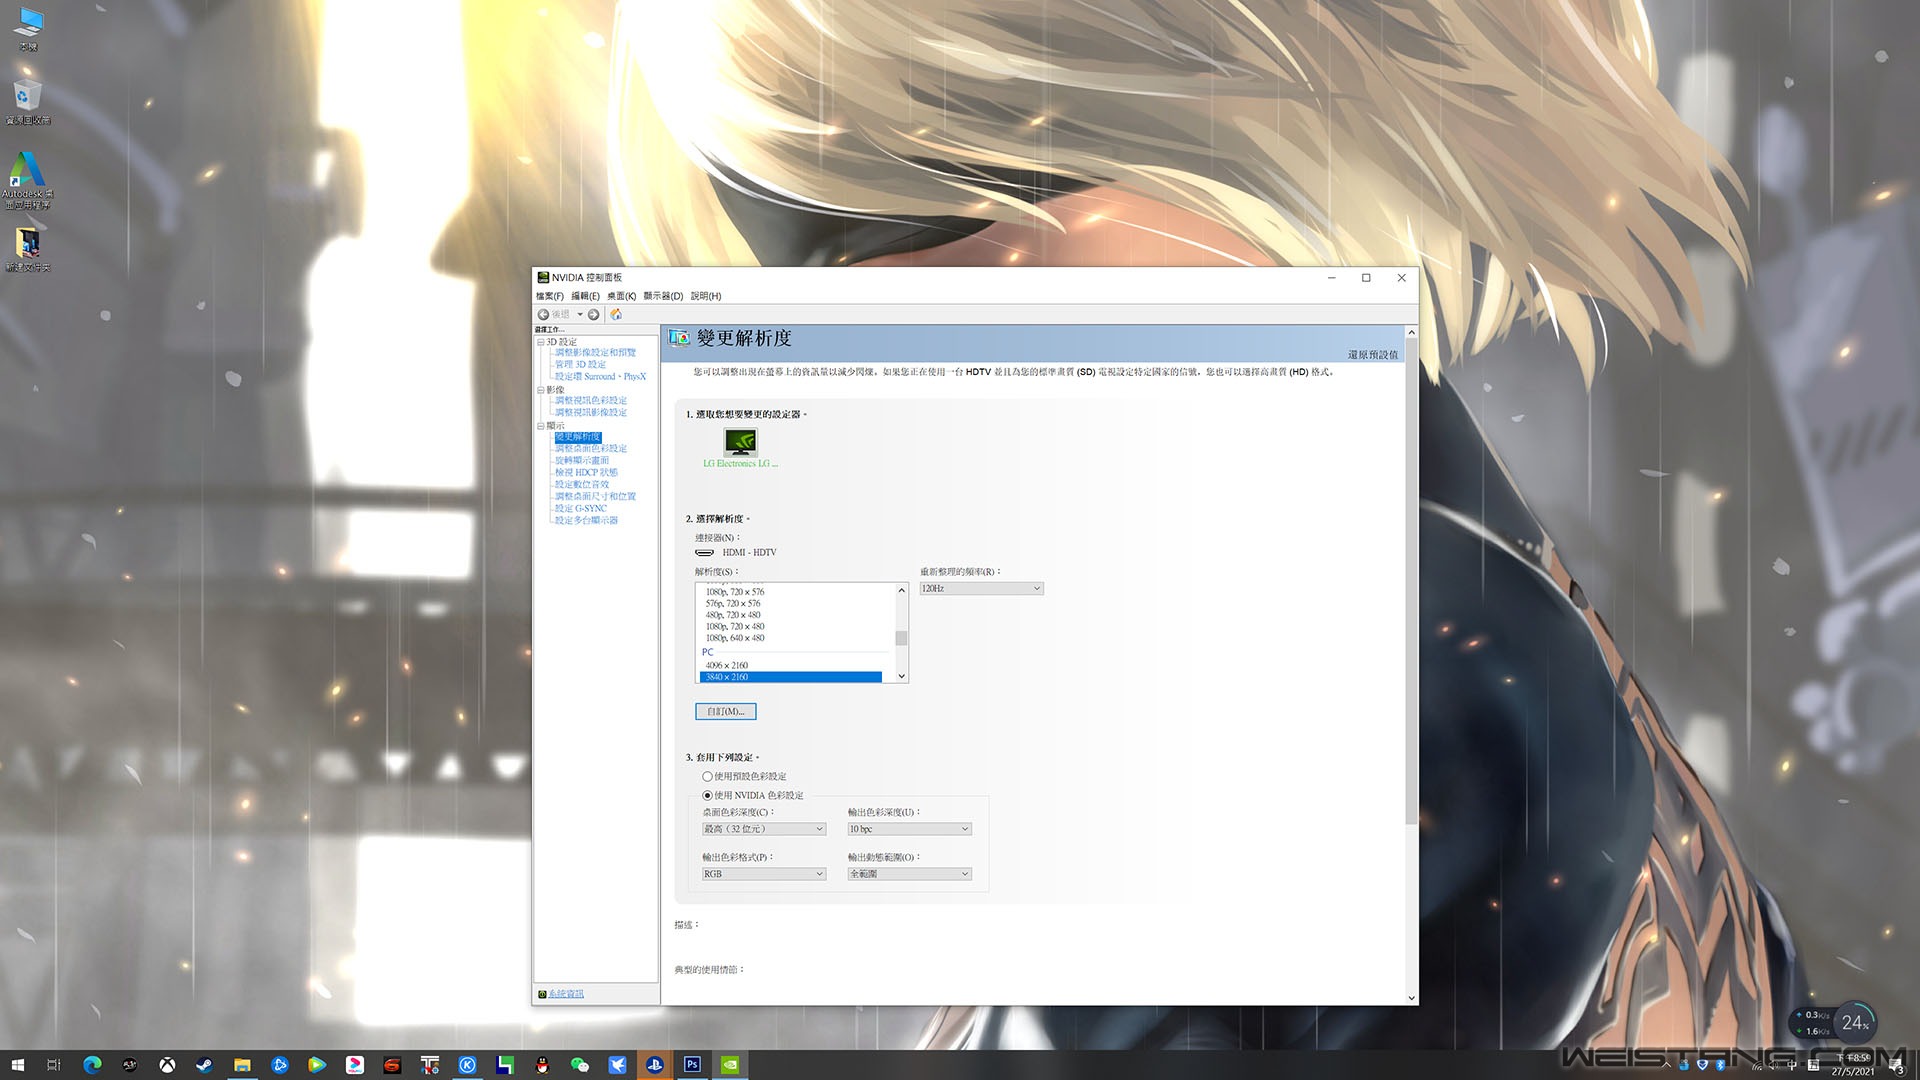Open the 檔案(F) menu
Image resolution: width=1920 pixels, height=1080 pixels.
549,296
